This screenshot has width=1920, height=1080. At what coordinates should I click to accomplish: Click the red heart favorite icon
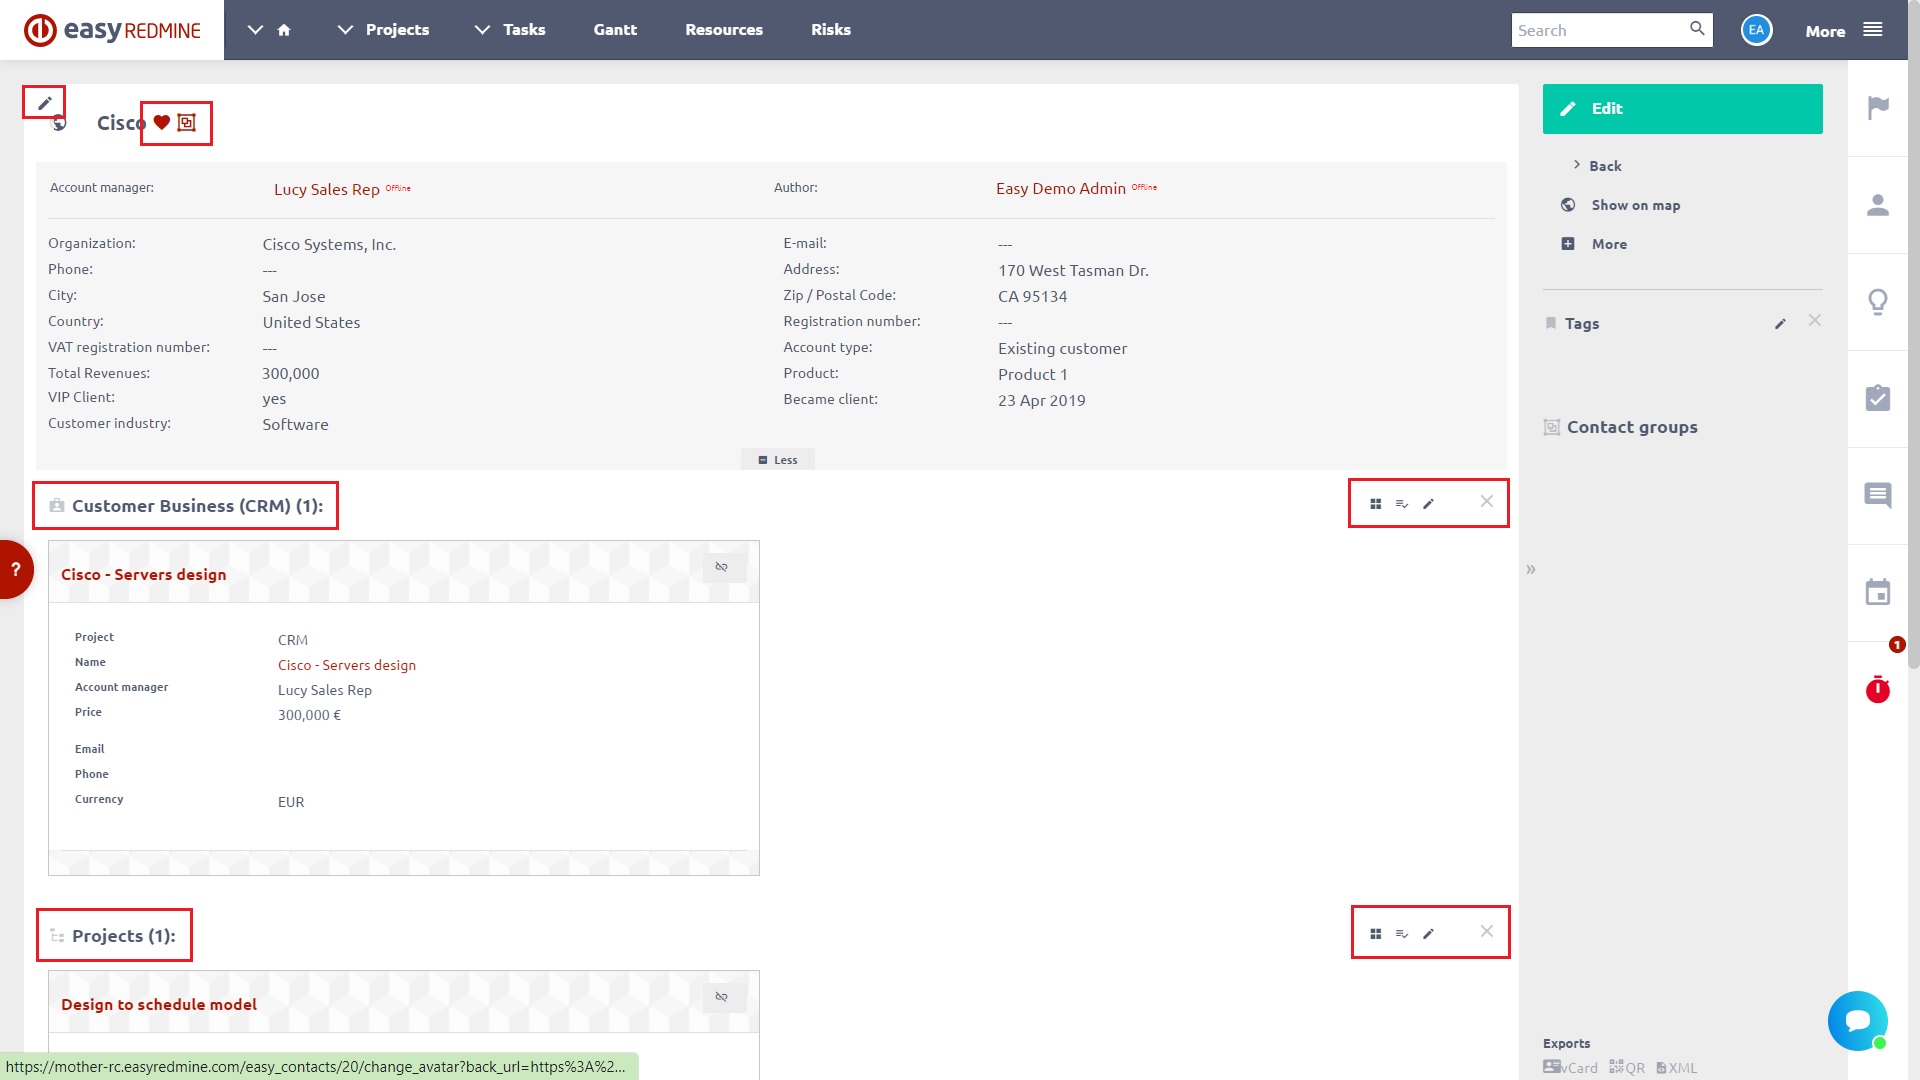161,122
